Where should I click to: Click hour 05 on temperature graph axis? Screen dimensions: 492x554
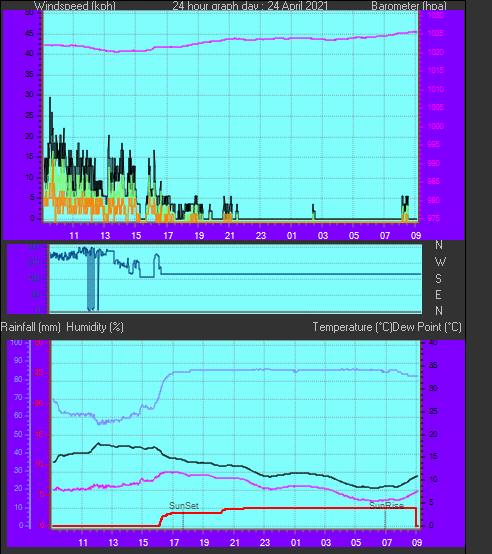click(356, 542)
